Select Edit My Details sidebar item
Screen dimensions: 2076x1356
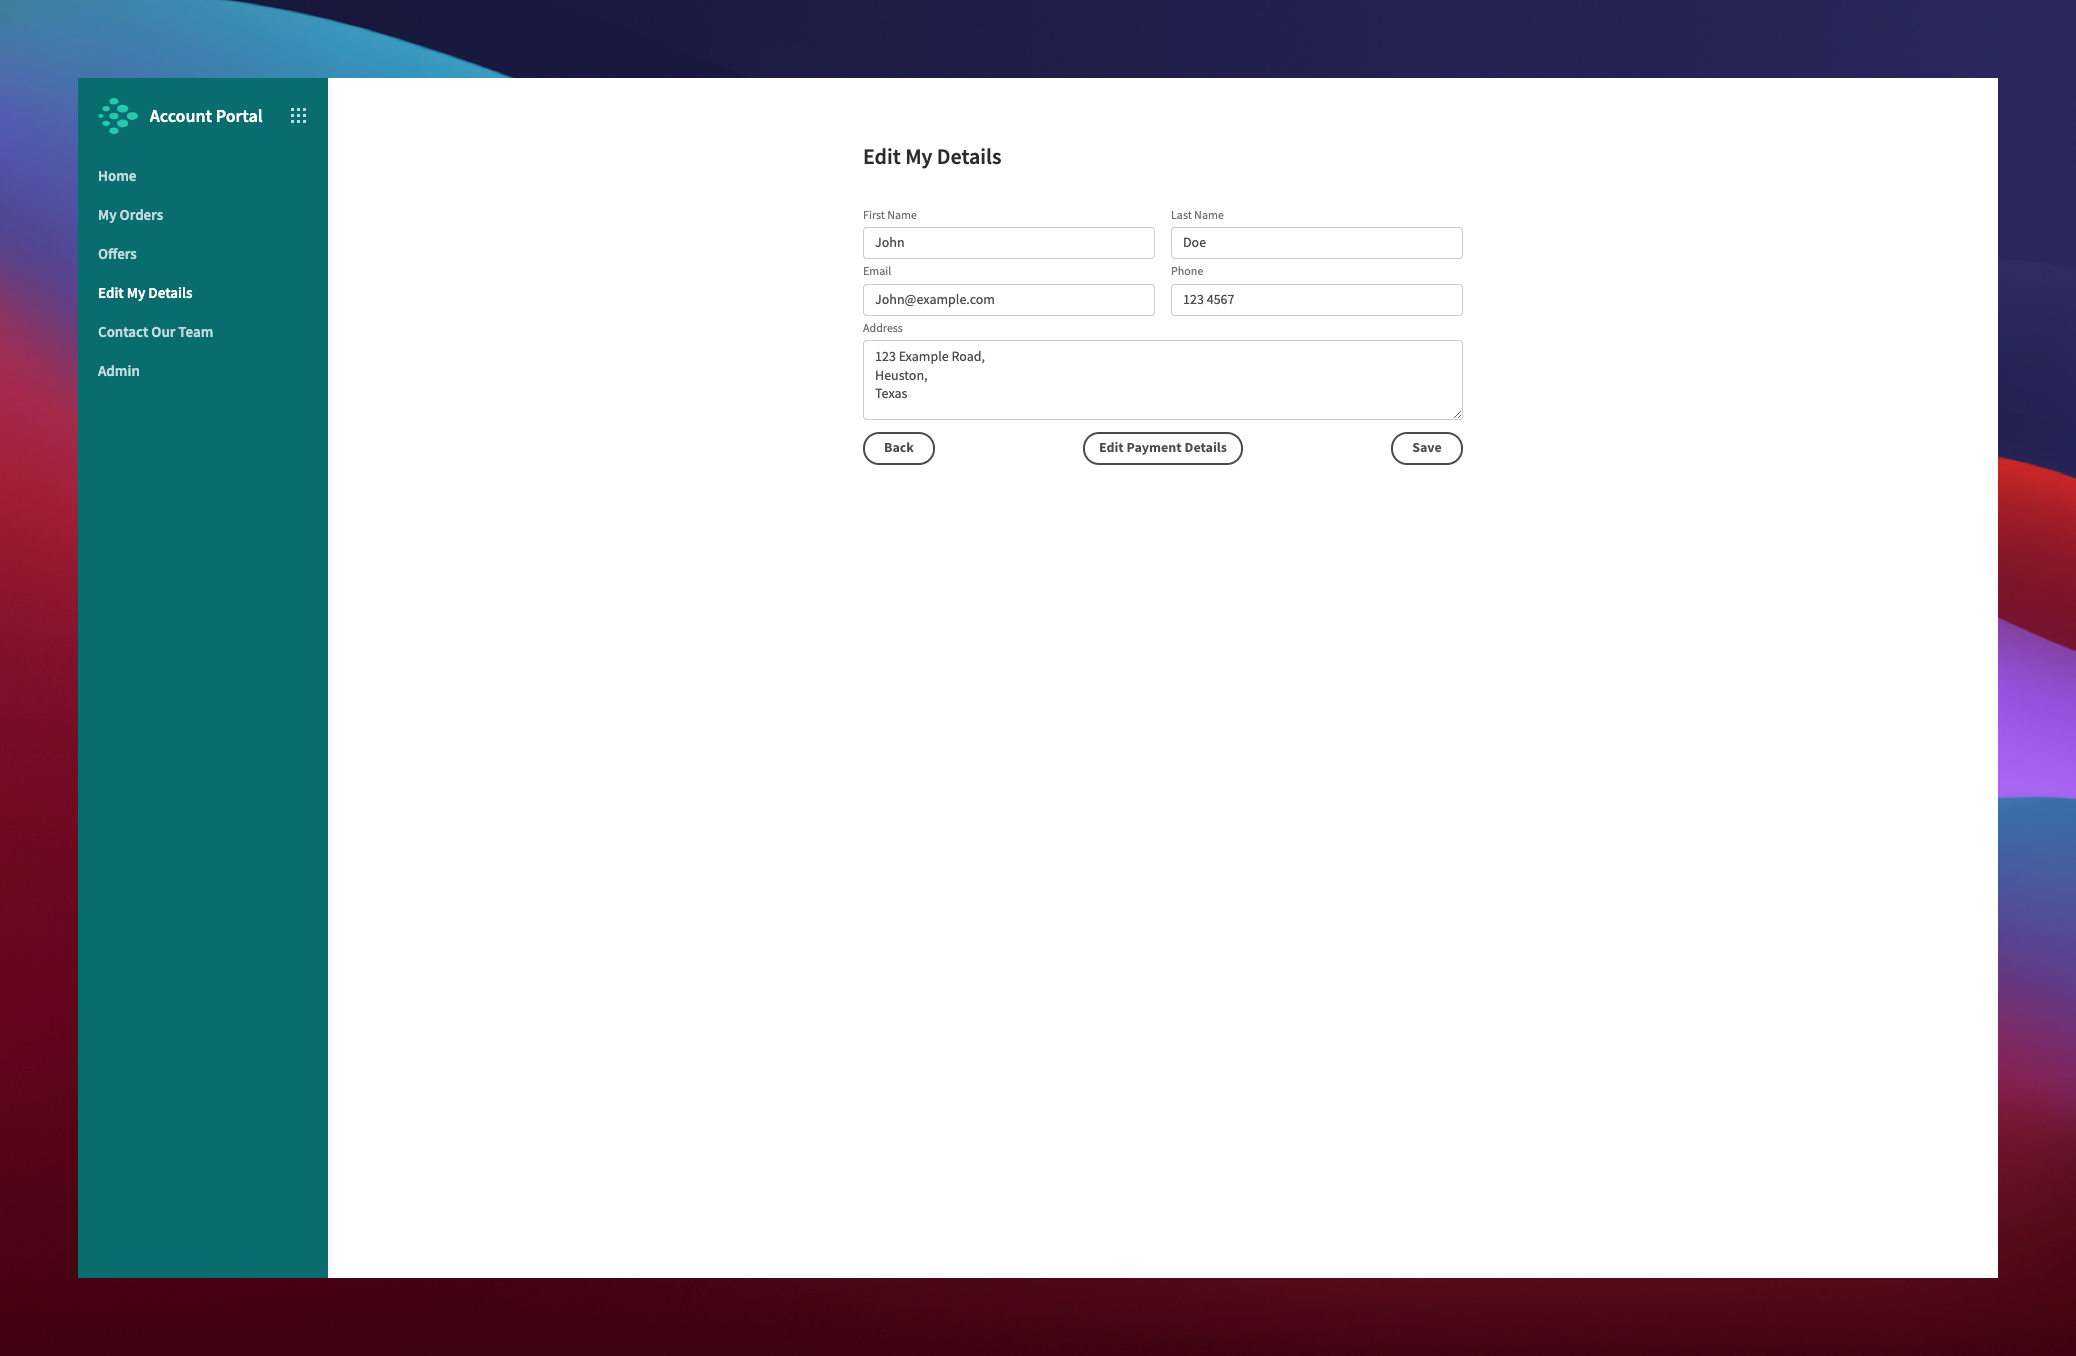[x=145, y=292]
